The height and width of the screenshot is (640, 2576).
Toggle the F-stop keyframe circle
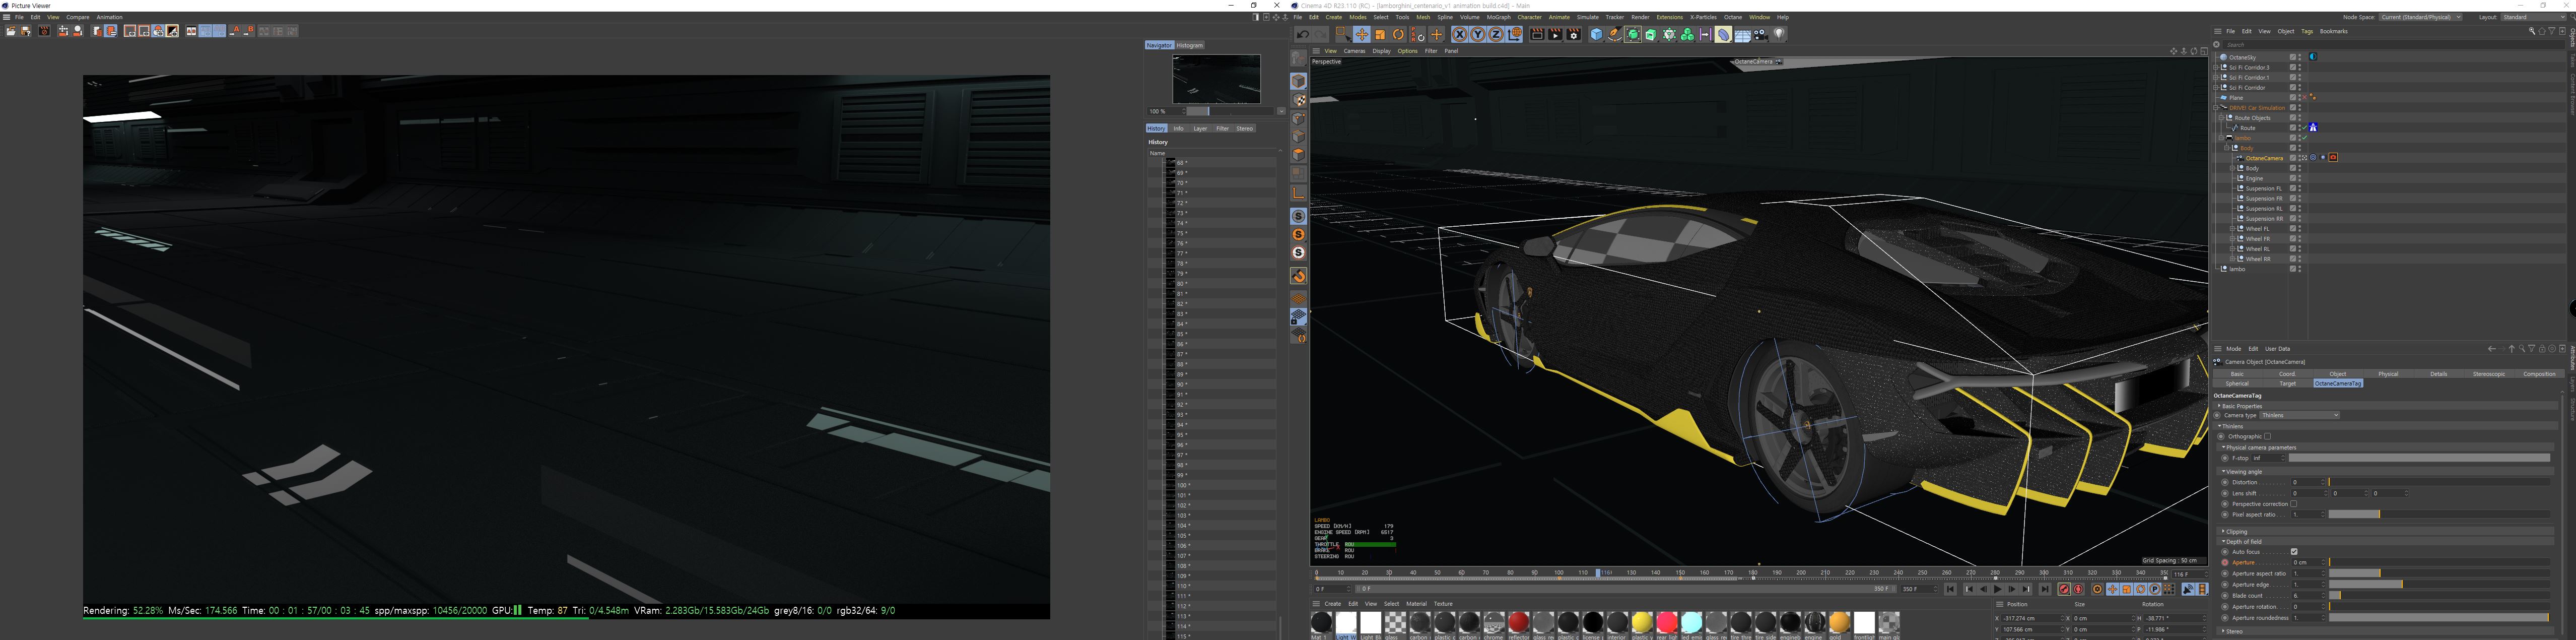tap(2225, 458)
